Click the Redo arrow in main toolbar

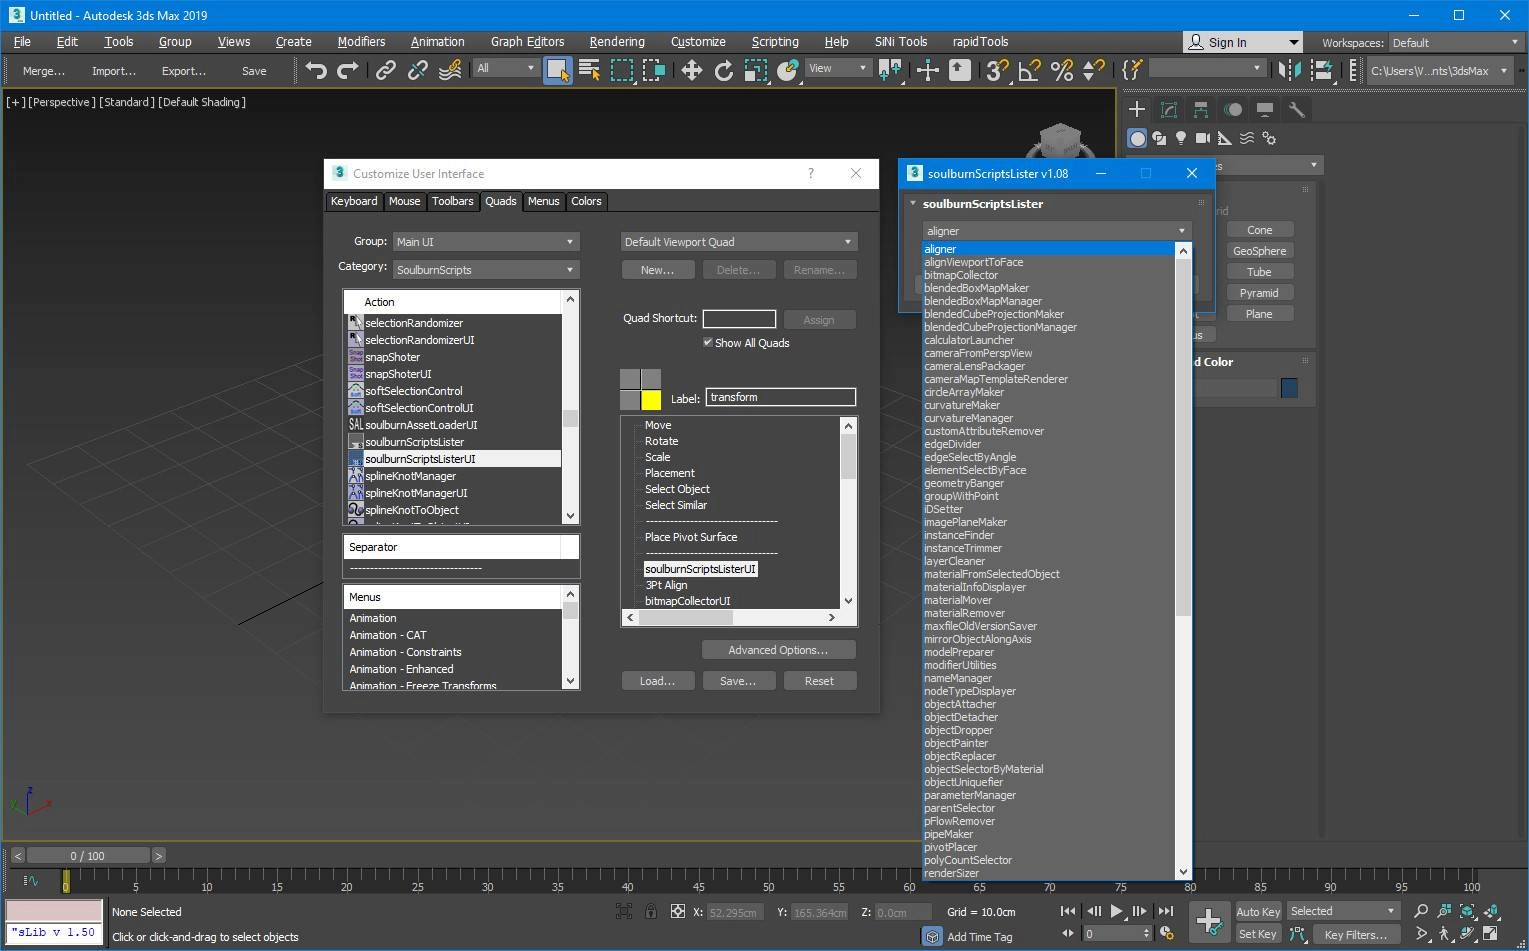(348, 70)
